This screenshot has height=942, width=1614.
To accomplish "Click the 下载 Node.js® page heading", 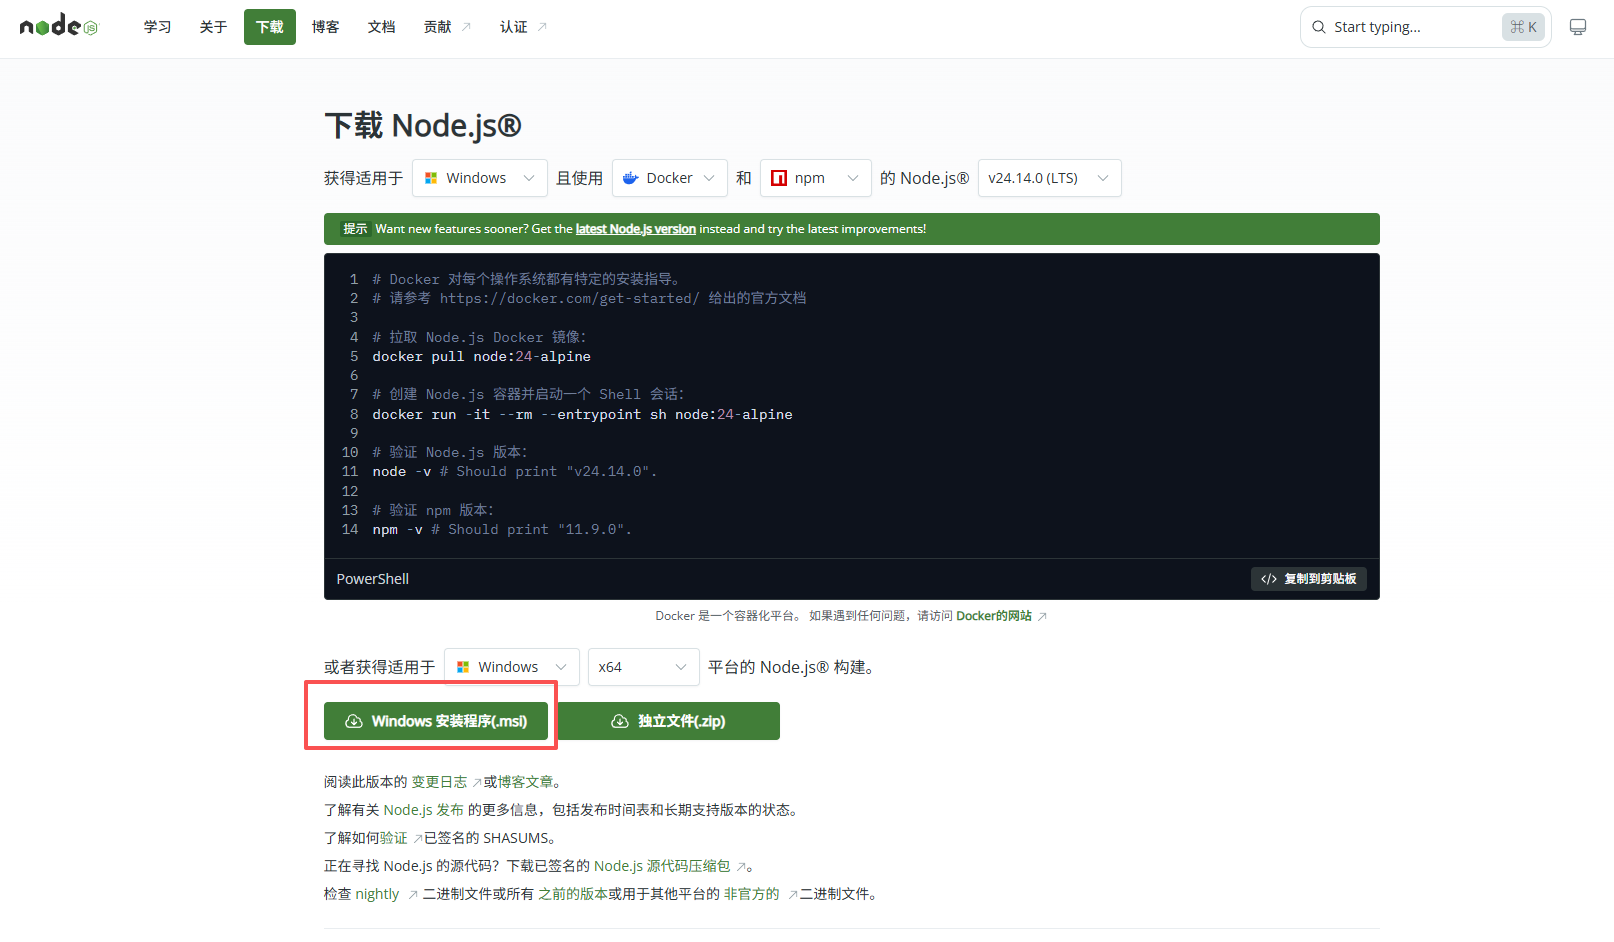I will pos(423,126).
